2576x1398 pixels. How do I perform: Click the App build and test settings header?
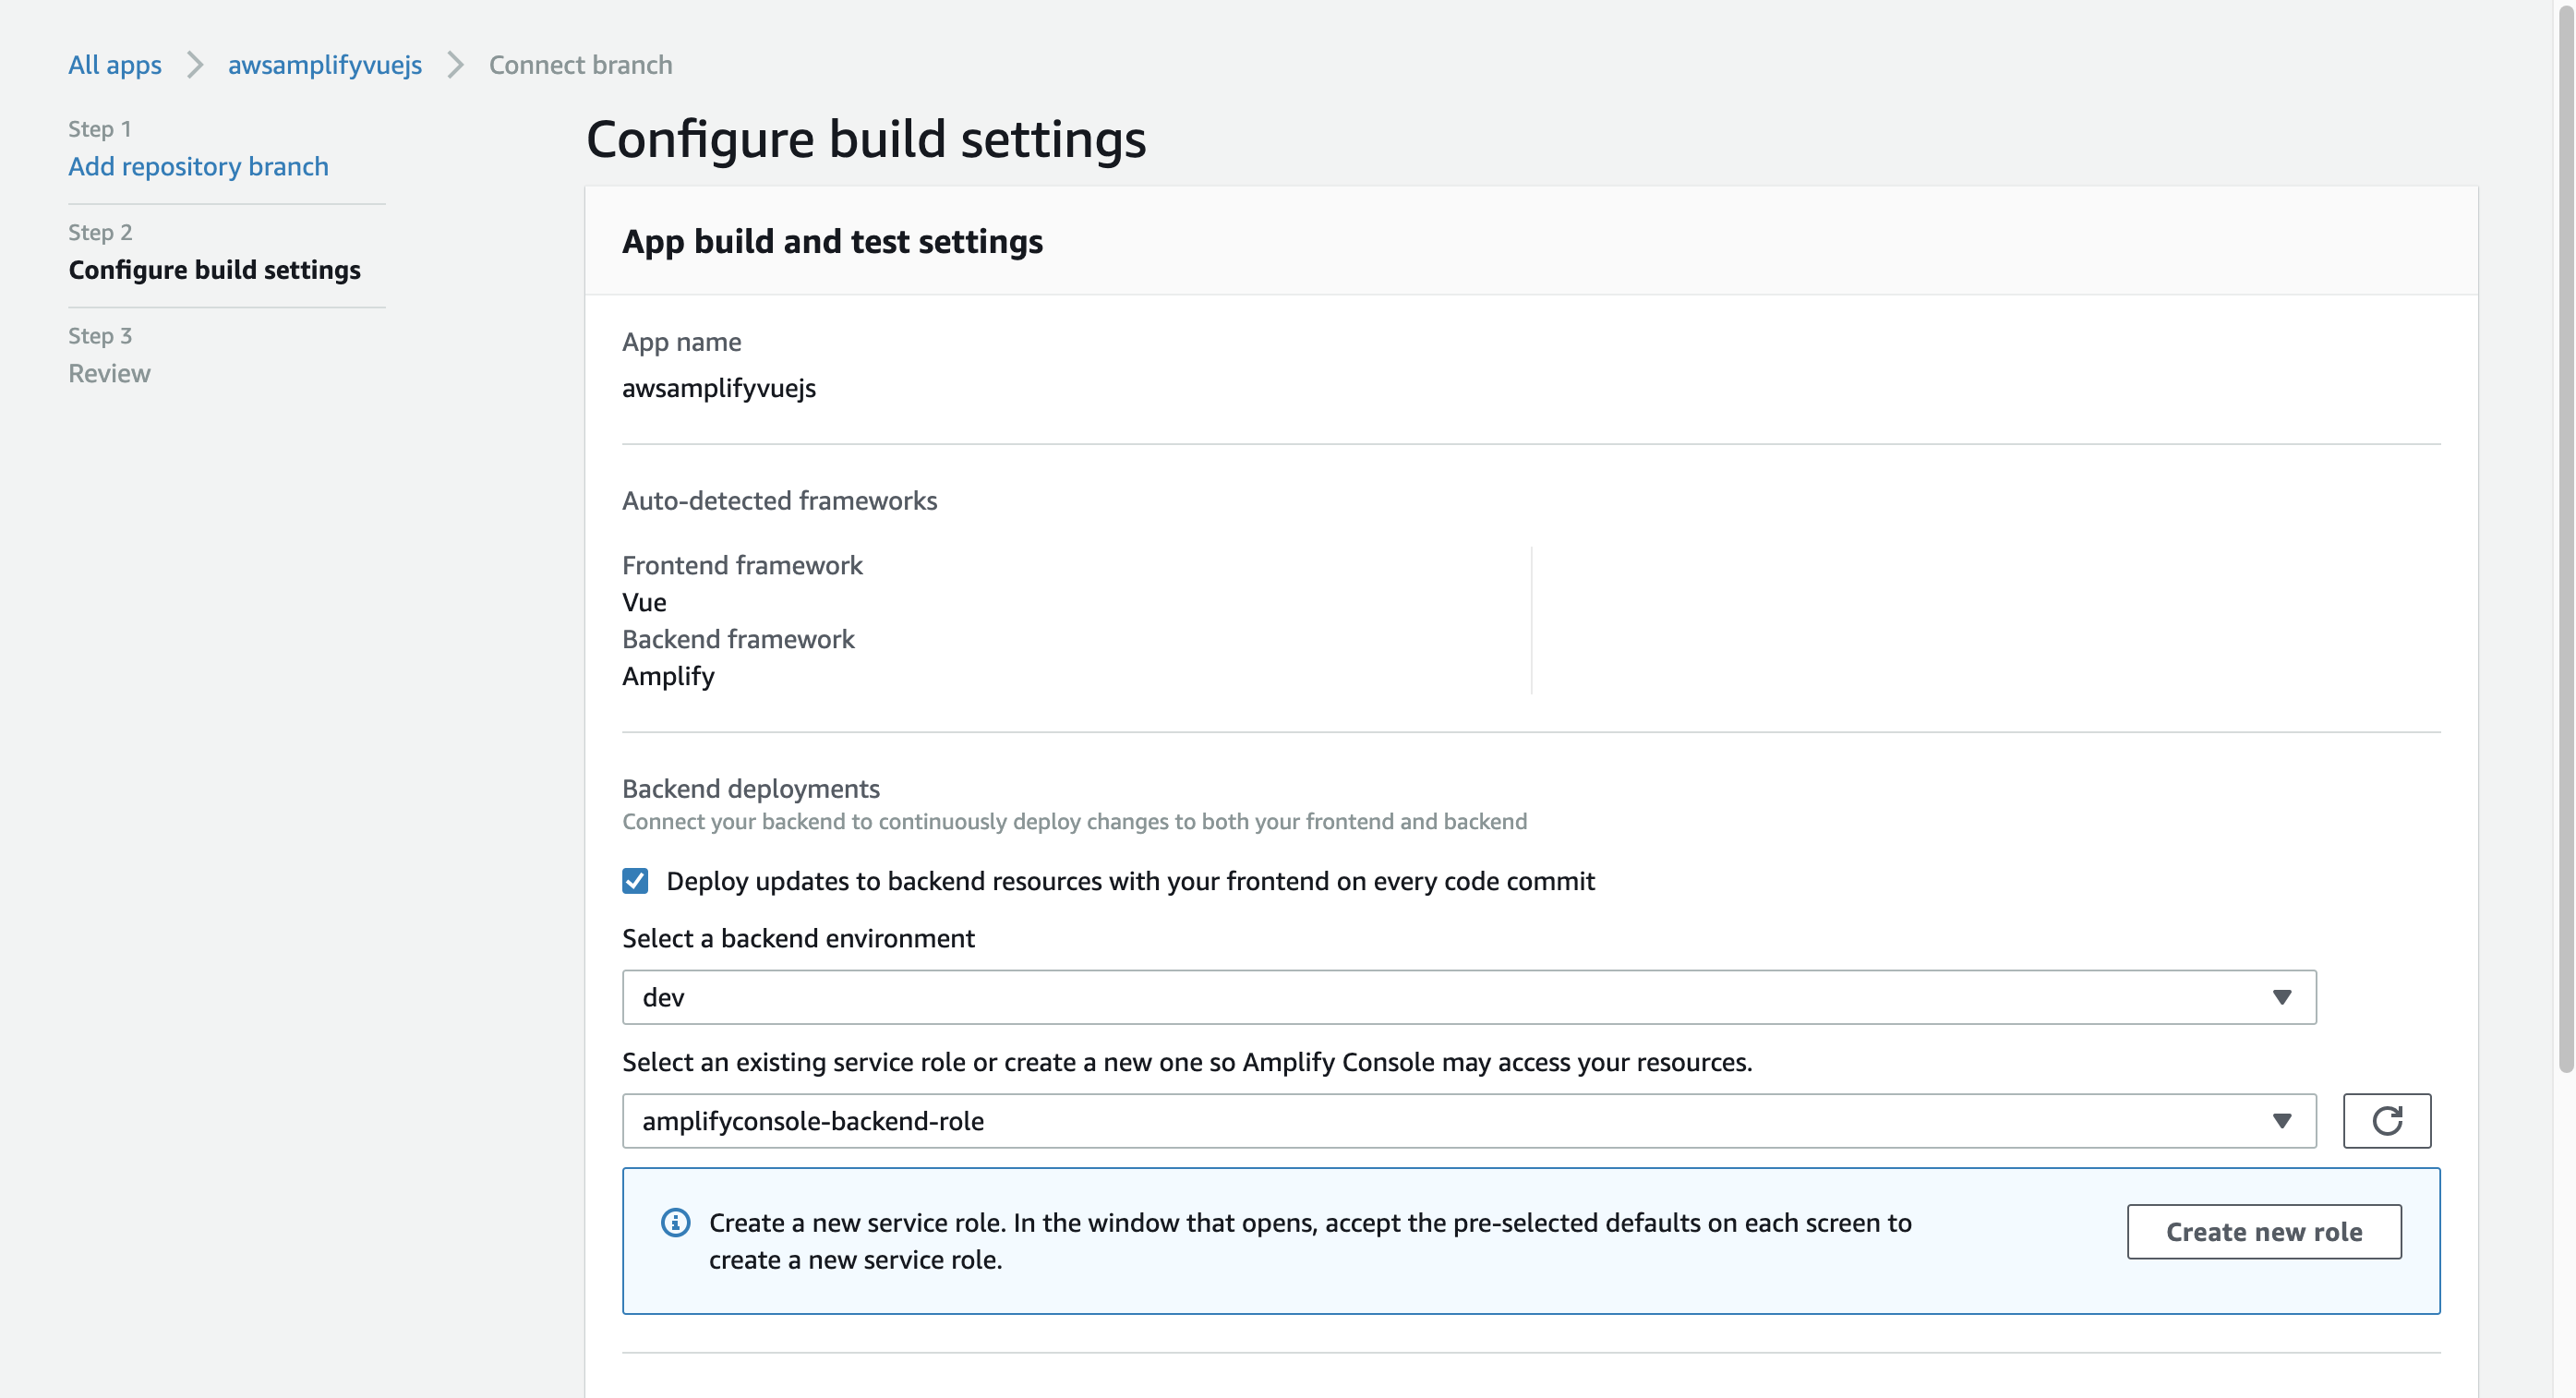(831, 241)
